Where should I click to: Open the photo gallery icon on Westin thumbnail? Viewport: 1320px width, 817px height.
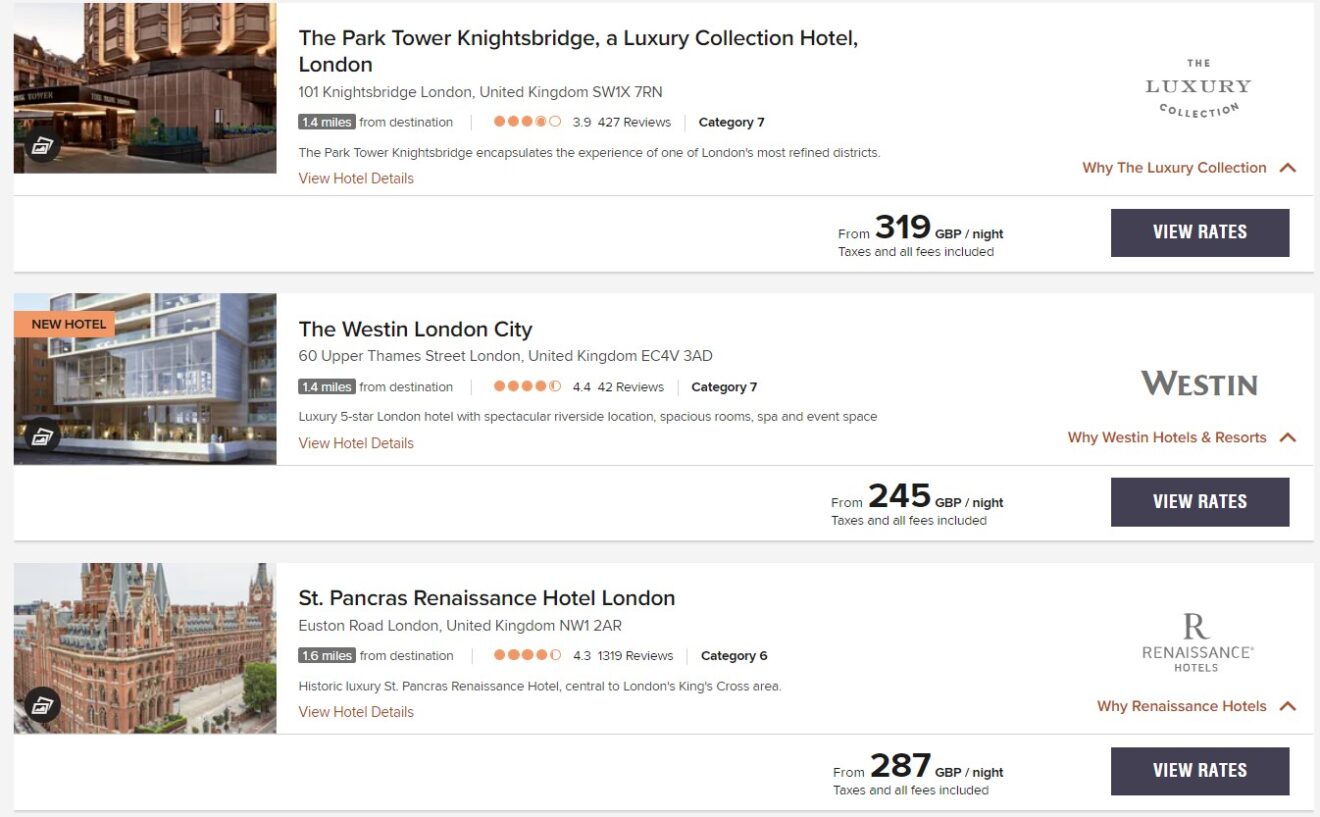coord(41,437)
